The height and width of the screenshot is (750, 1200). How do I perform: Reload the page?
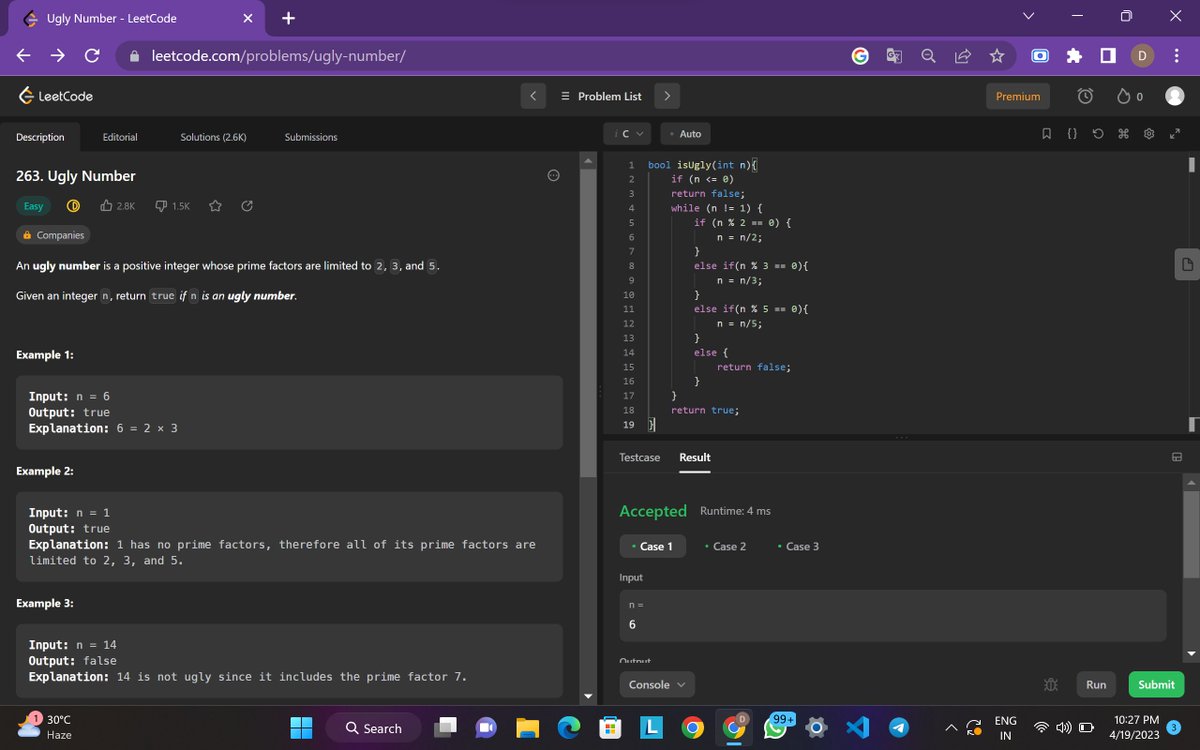[x=90, y=57]
